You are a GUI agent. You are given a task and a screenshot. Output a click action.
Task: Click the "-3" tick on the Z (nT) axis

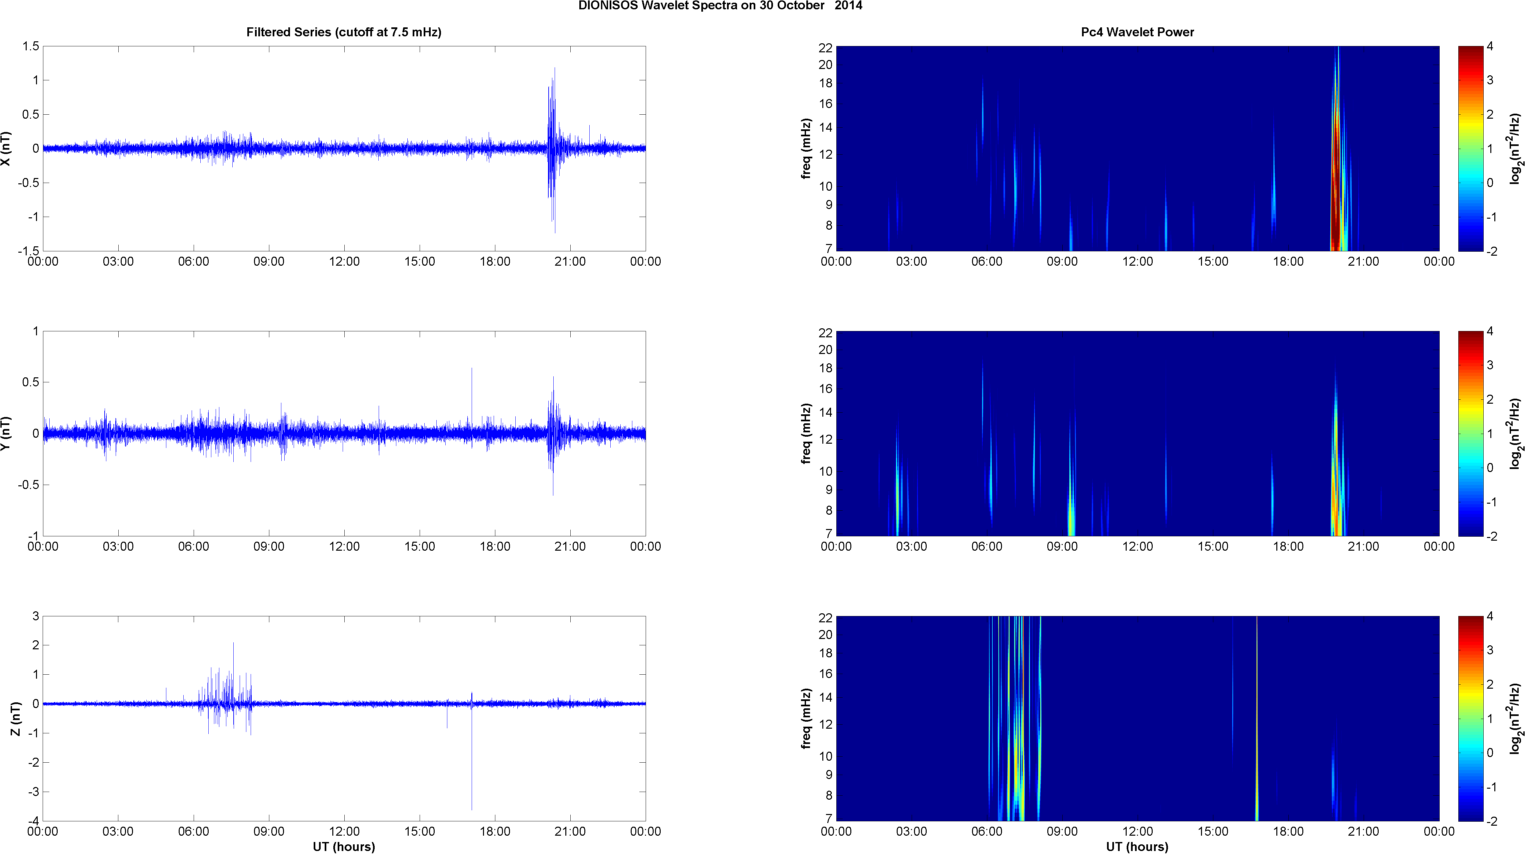coord(32,792)
